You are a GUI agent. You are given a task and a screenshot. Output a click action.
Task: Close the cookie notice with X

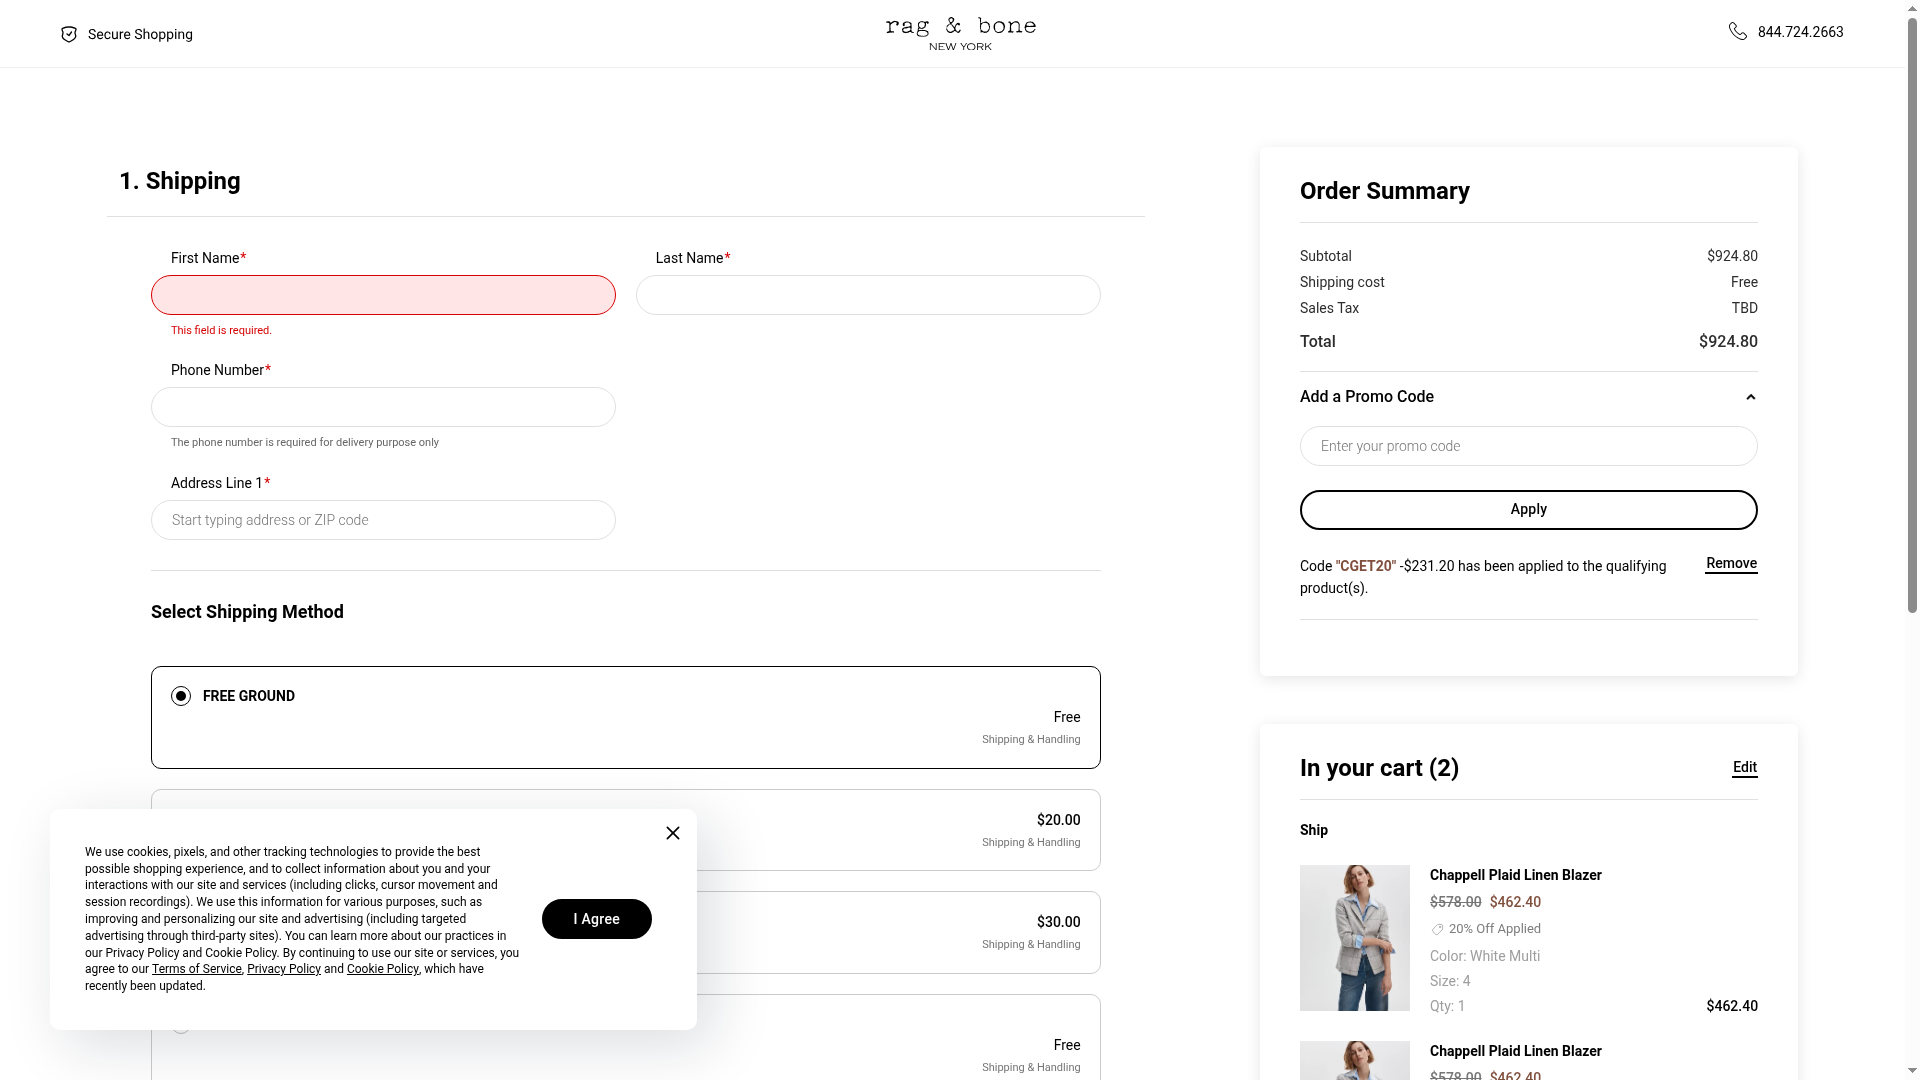(673, 833)
